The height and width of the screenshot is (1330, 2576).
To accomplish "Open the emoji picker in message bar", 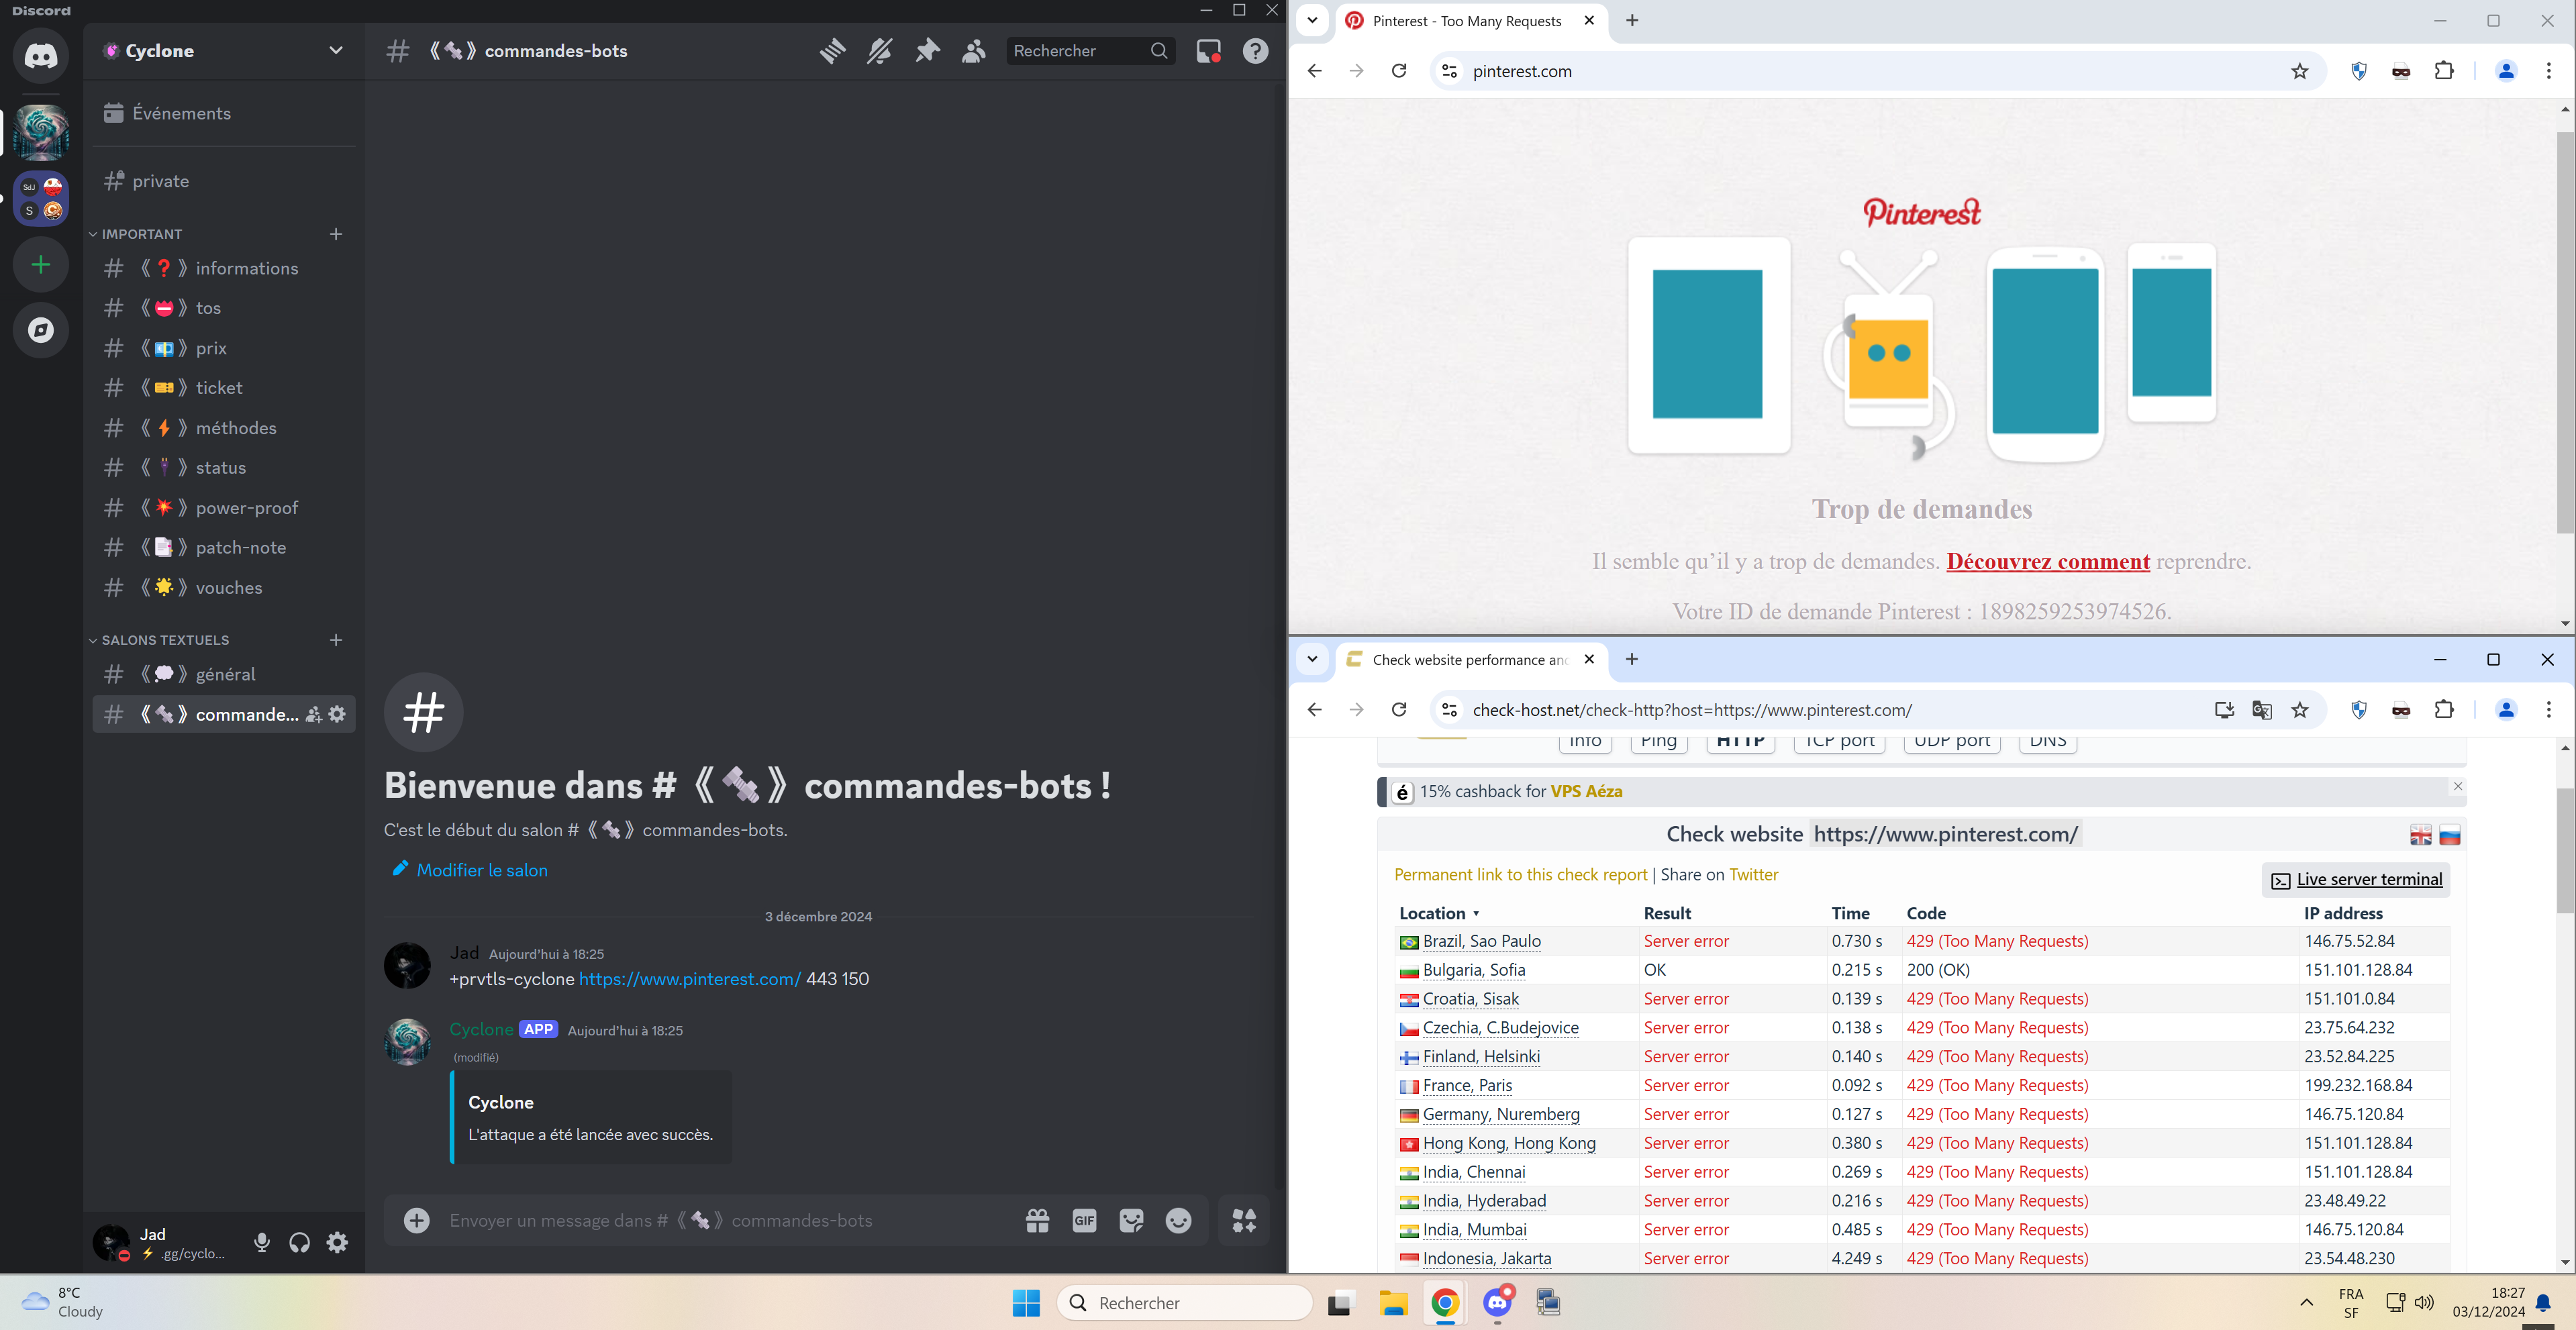I will 1178,1220.
